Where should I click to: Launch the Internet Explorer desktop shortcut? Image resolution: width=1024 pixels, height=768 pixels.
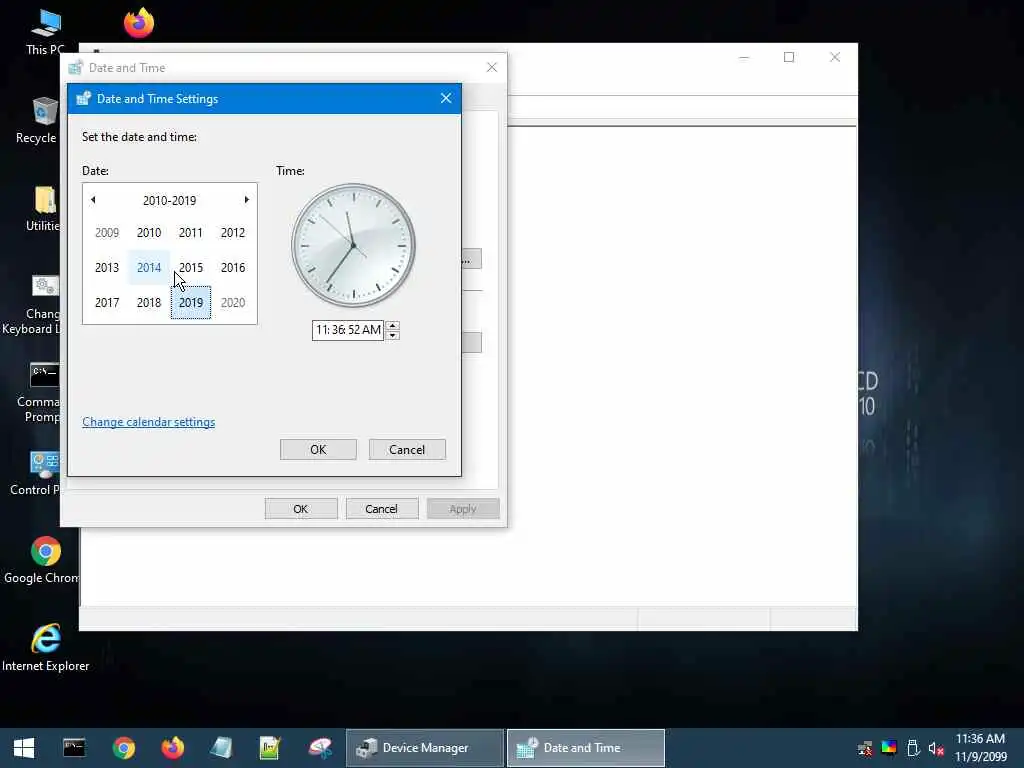click(x=46, y=648)
